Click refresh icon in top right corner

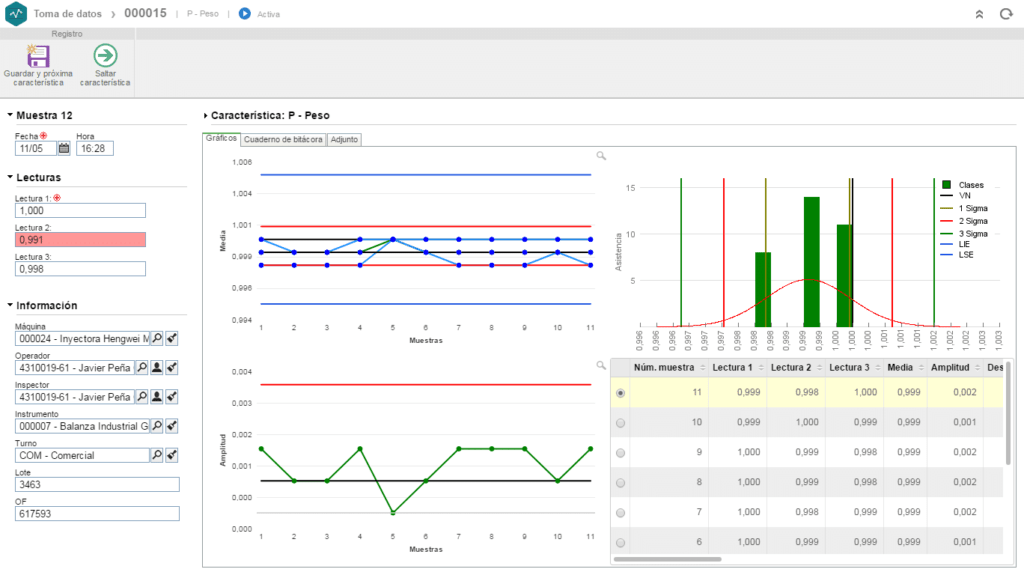click(x=1006, y=14)
